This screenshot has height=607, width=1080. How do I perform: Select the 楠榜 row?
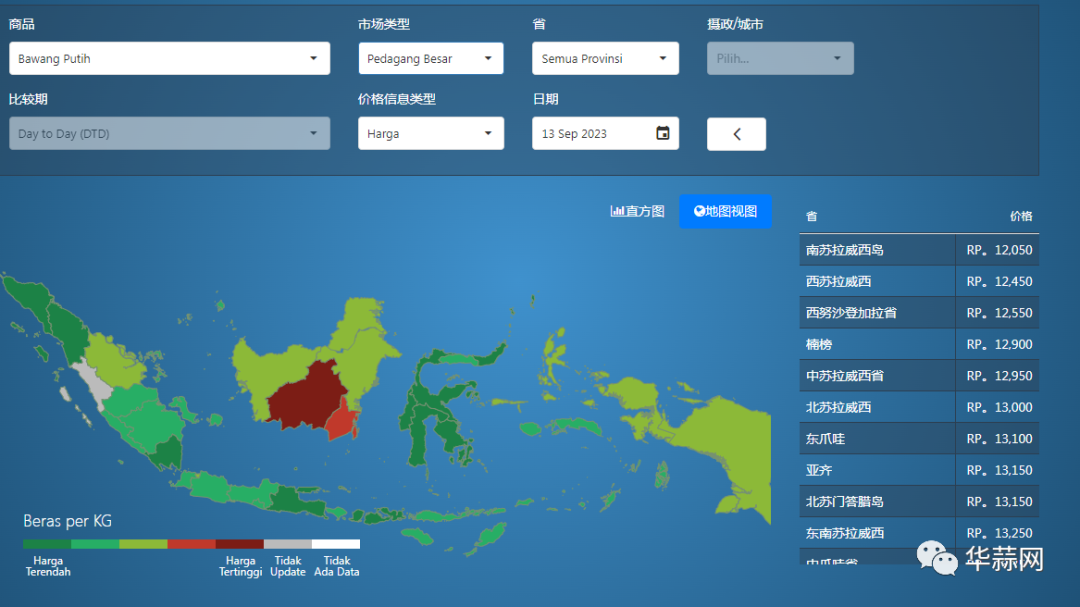pos(919,344)
